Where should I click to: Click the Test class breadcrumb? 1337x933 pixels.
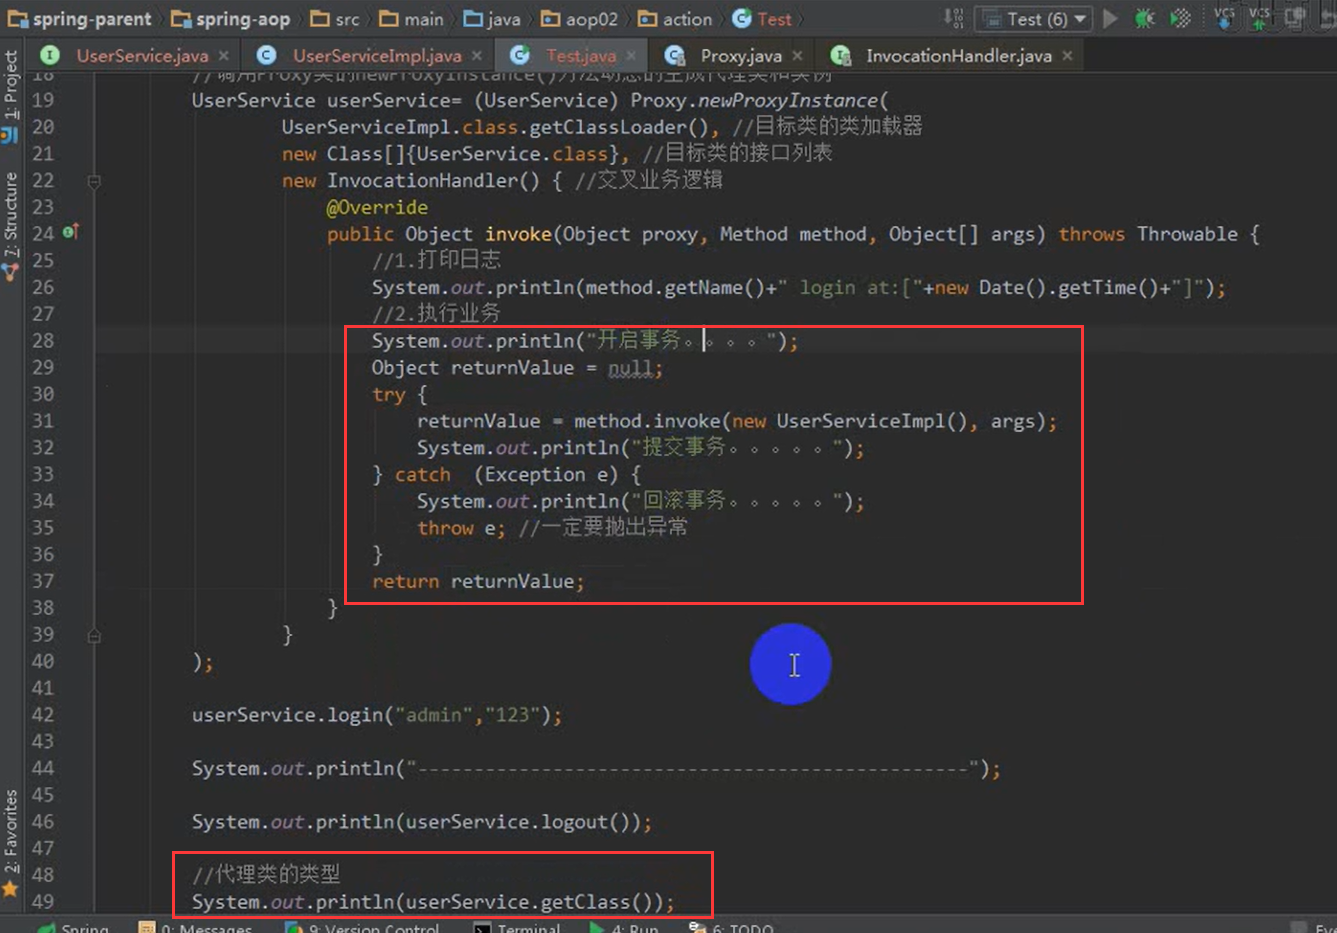click(762, 19)
